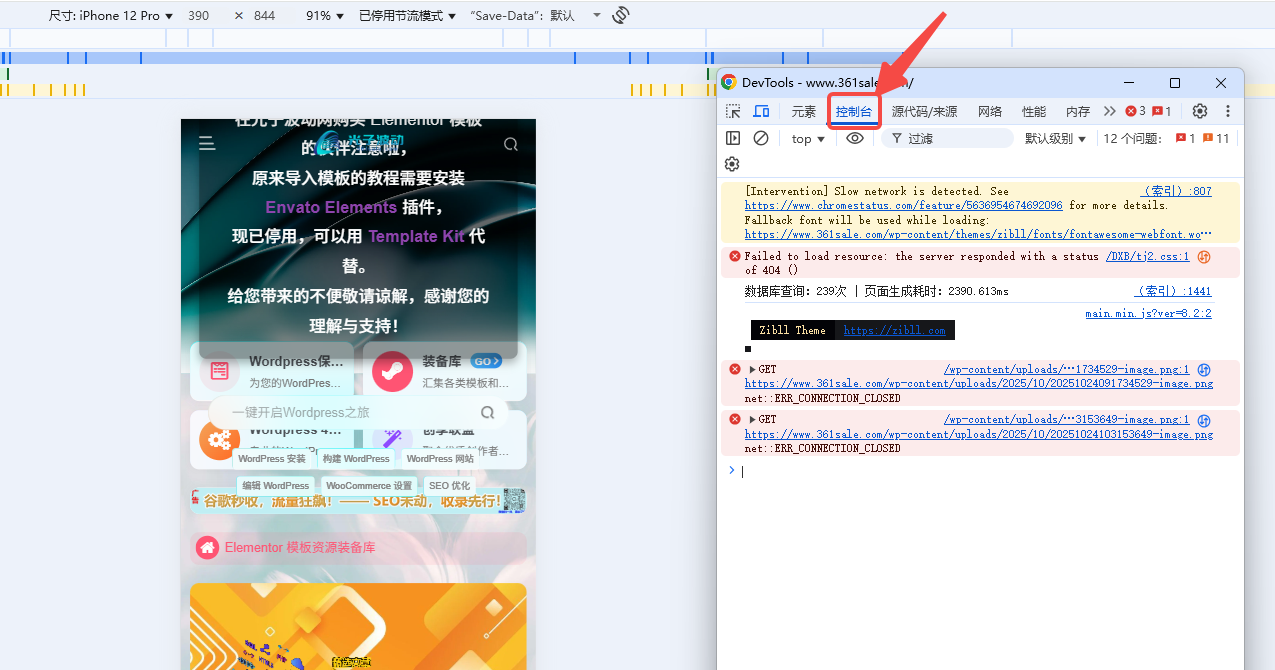
Task: Open the main.min.js?ver=8.2:2 link
Action: [1148, 313]
